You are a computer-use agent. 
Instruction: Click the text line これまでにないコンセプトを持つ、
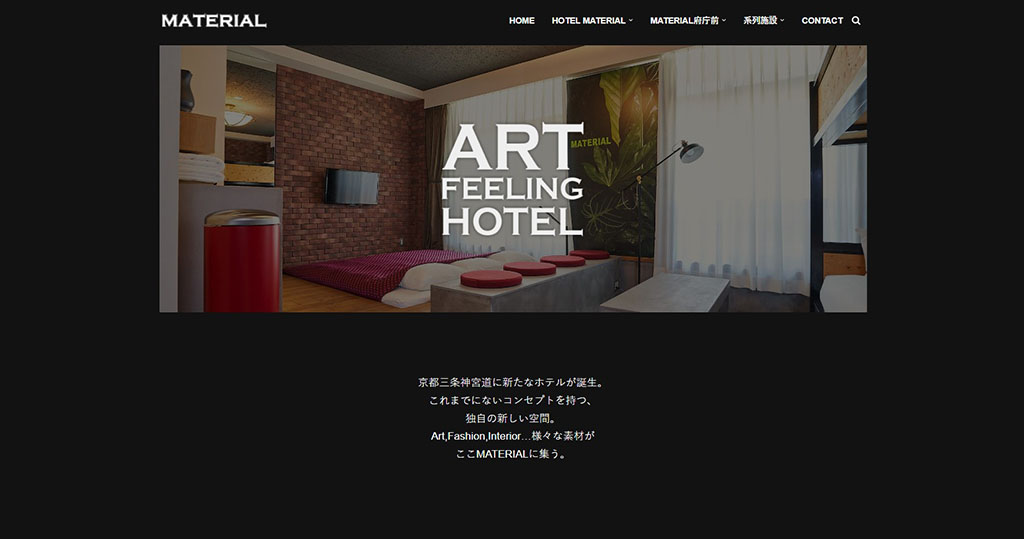tap(512, 400)
